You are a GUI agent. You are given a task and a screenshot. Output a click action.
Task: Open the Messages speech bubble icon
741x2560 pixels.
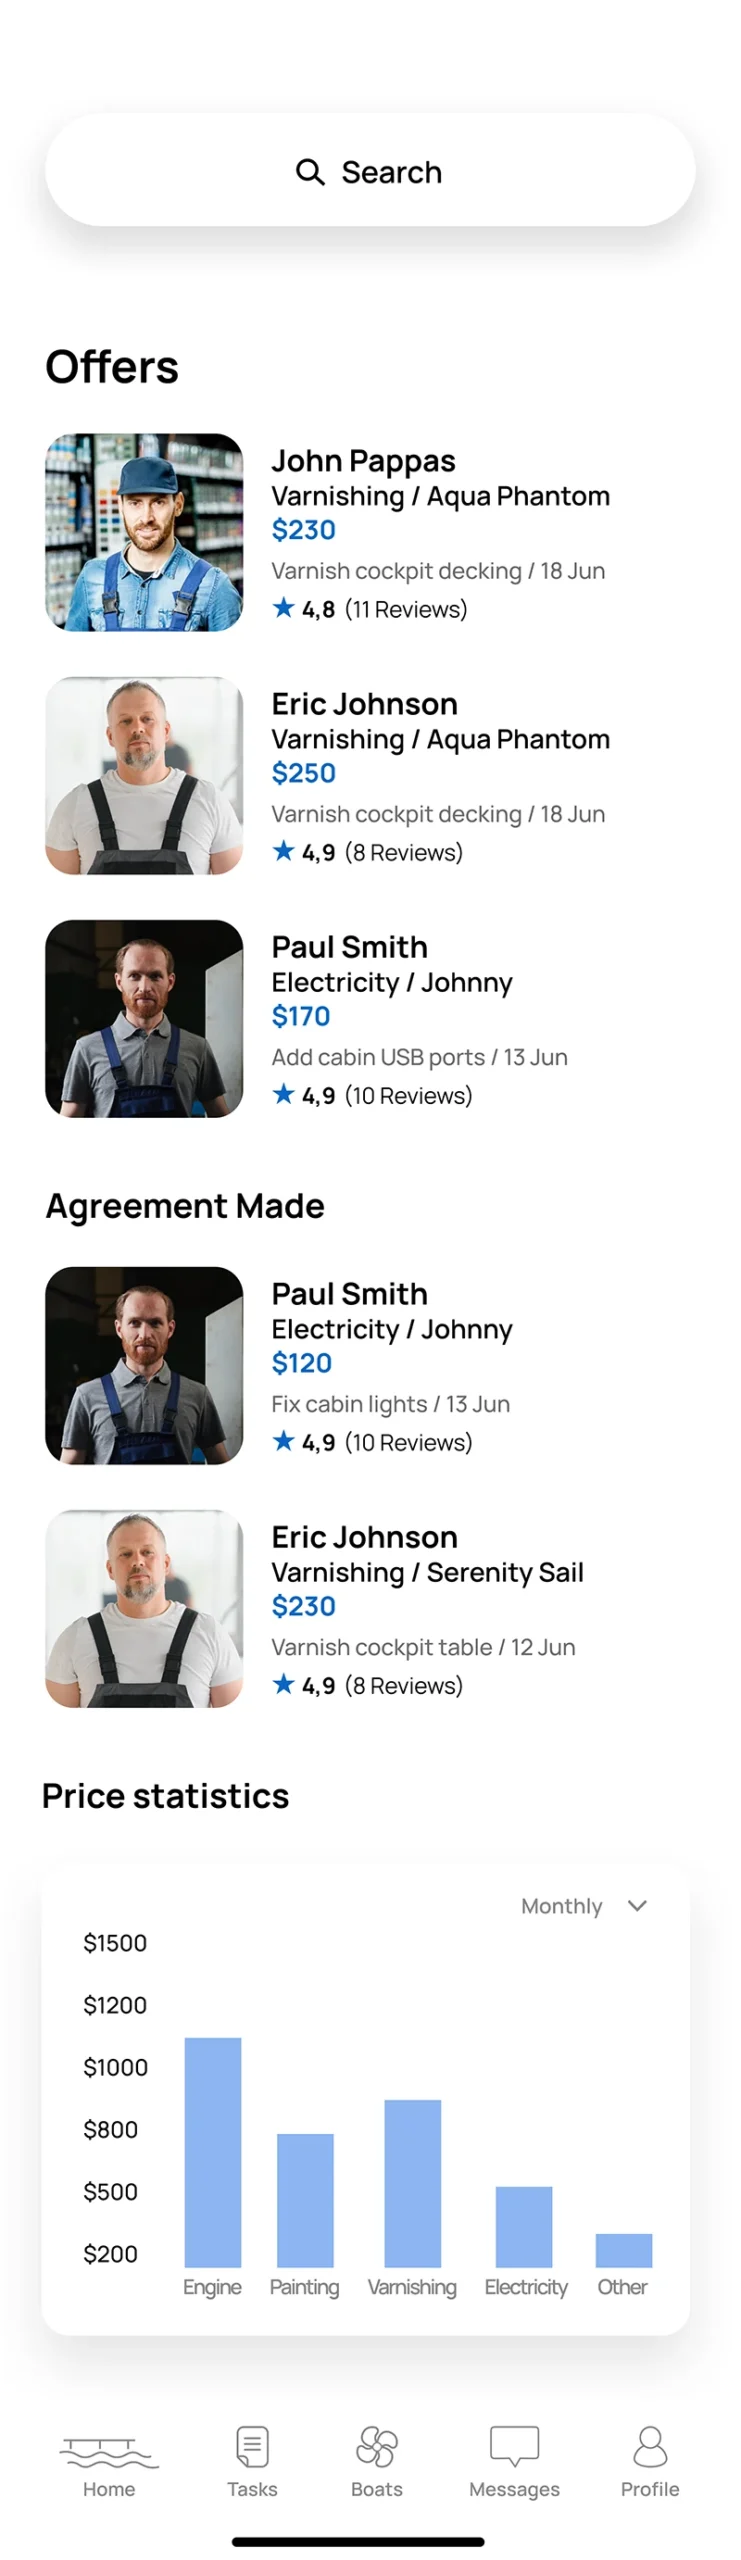click(514, 2446)
